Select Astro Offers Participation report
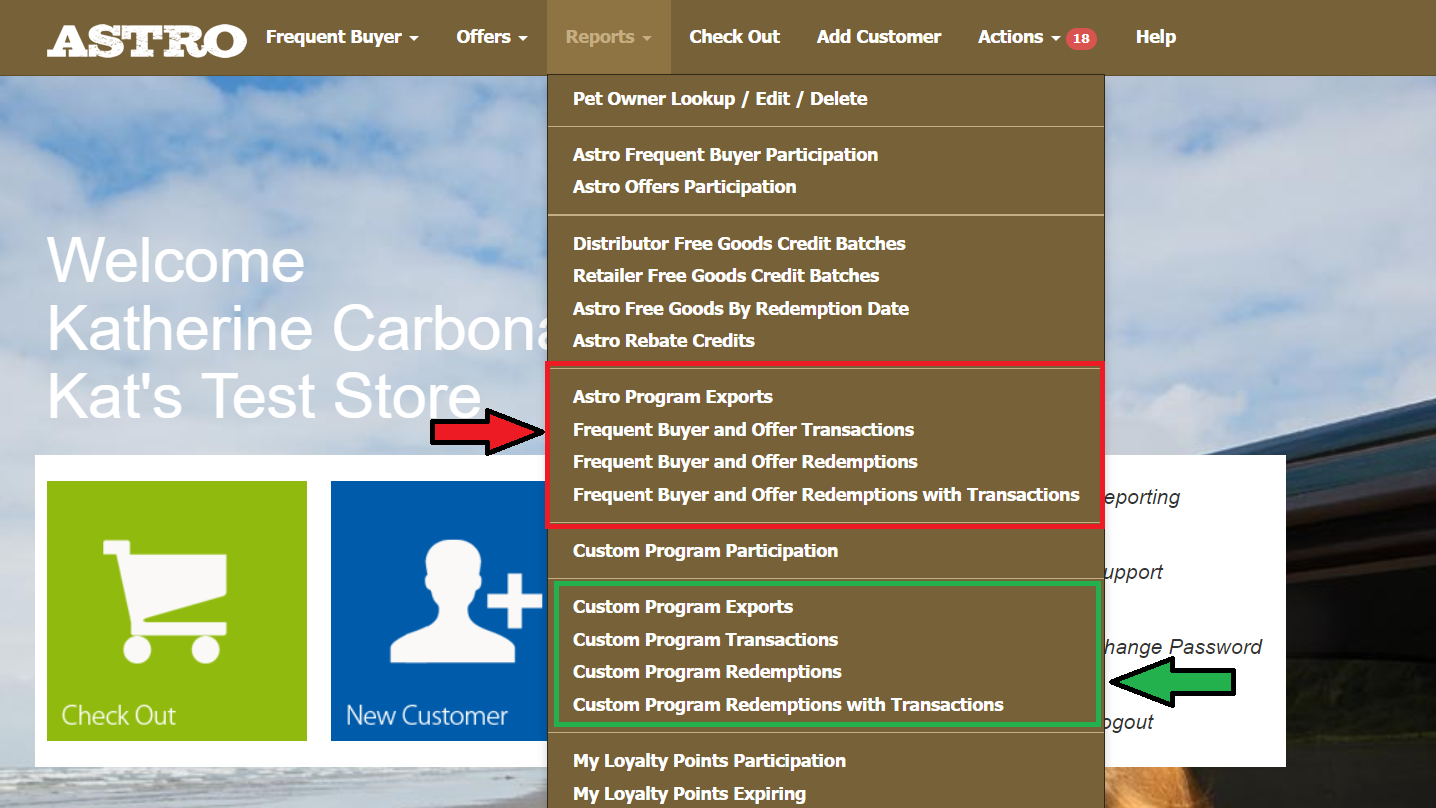Screen dimensions: 1436x808 [x=684, y=186]
